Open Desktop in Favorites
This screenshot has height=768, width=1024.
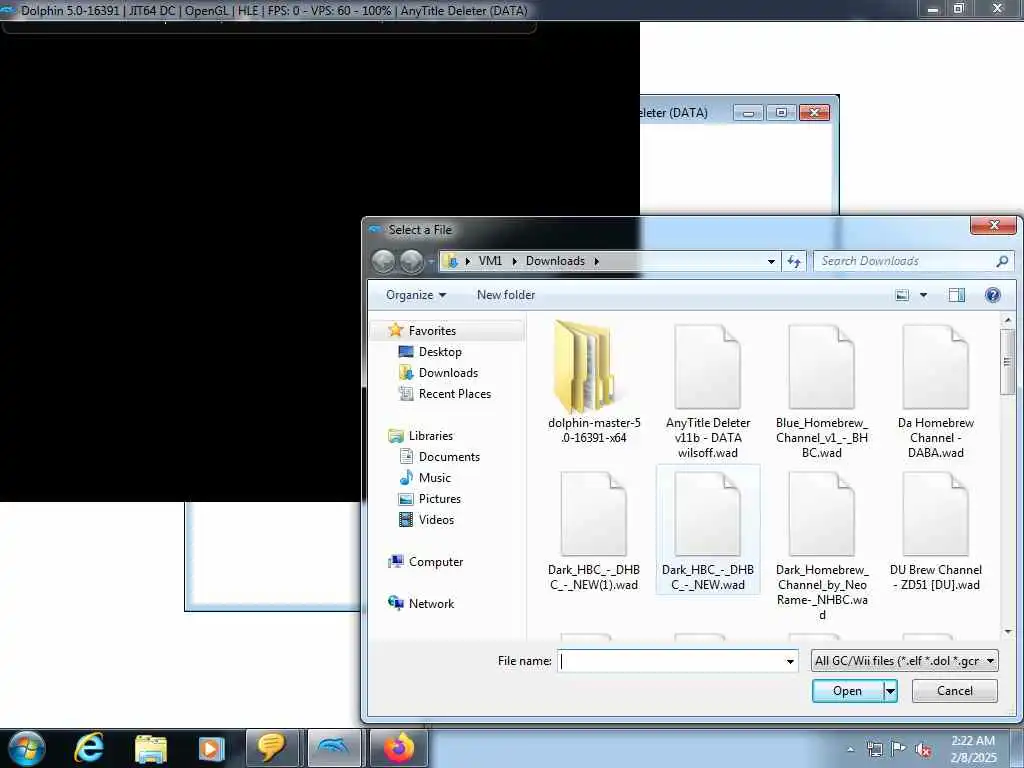pos(440,352)
